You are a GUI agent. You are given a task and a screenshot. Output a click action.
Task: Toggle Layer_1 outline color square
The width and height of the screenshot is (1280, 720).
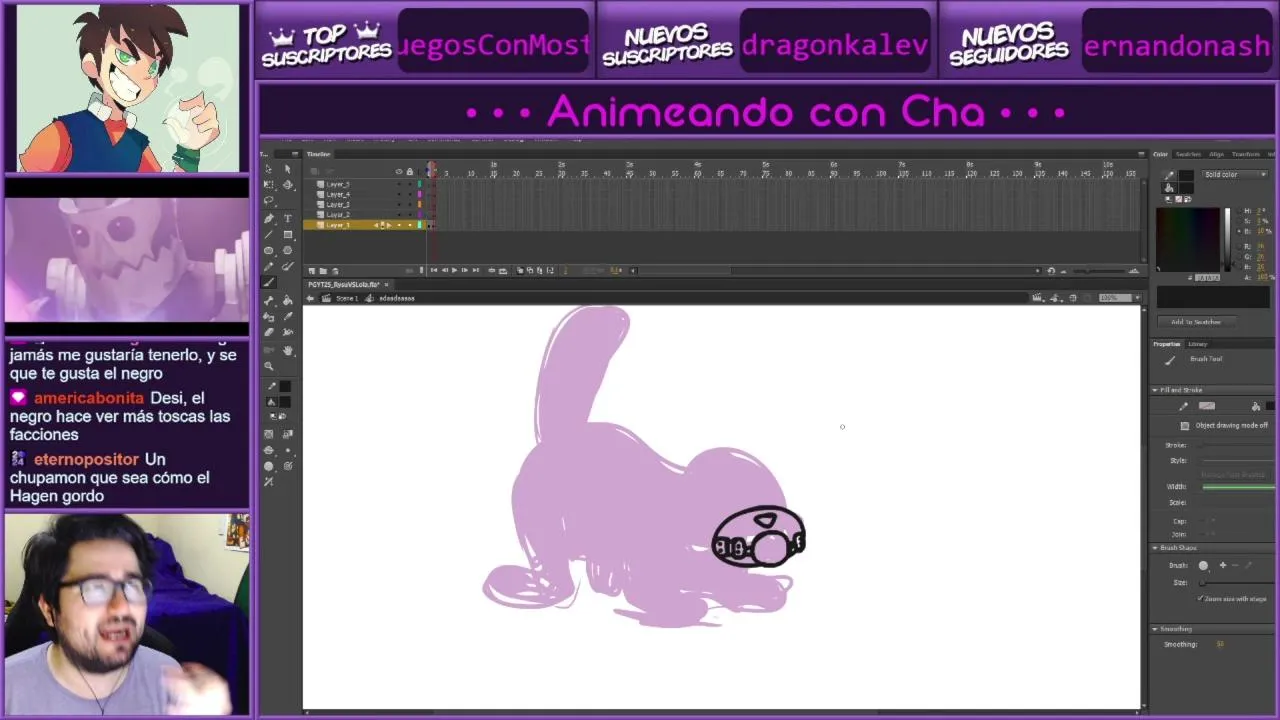420,225
